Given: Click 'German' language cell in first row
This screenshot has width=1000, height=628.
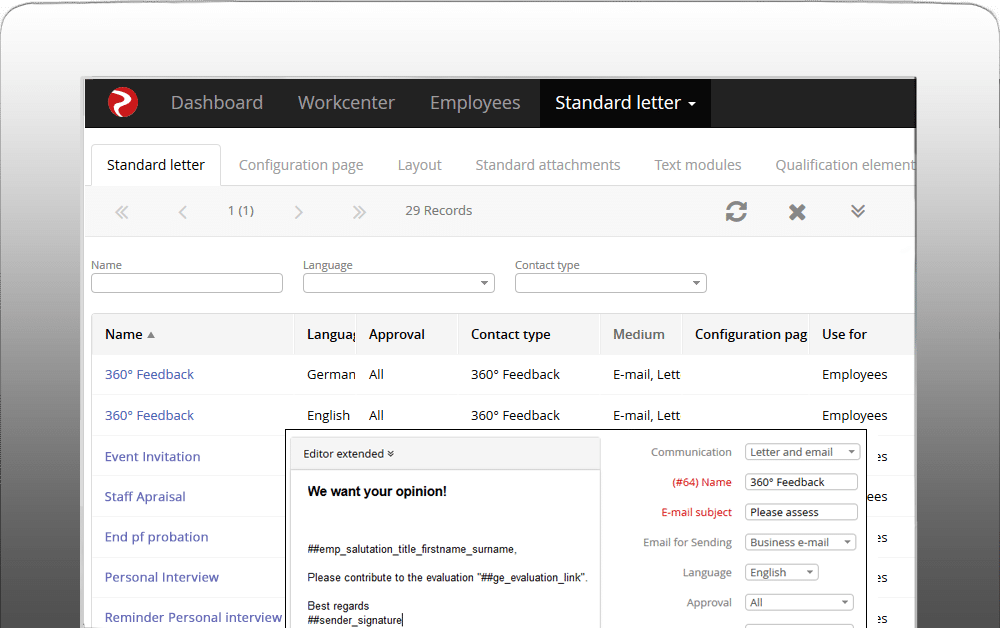Looking at the screenshot, I should 331,375.
